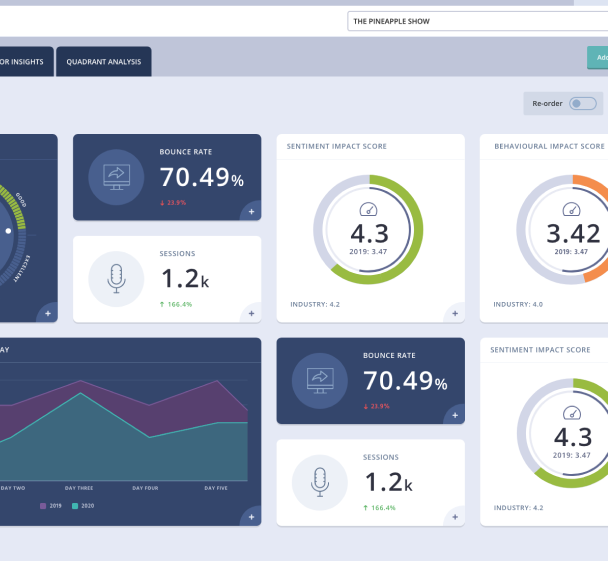
Task: Open the Quadrant Analysis tab
Action: coord(104,62)
